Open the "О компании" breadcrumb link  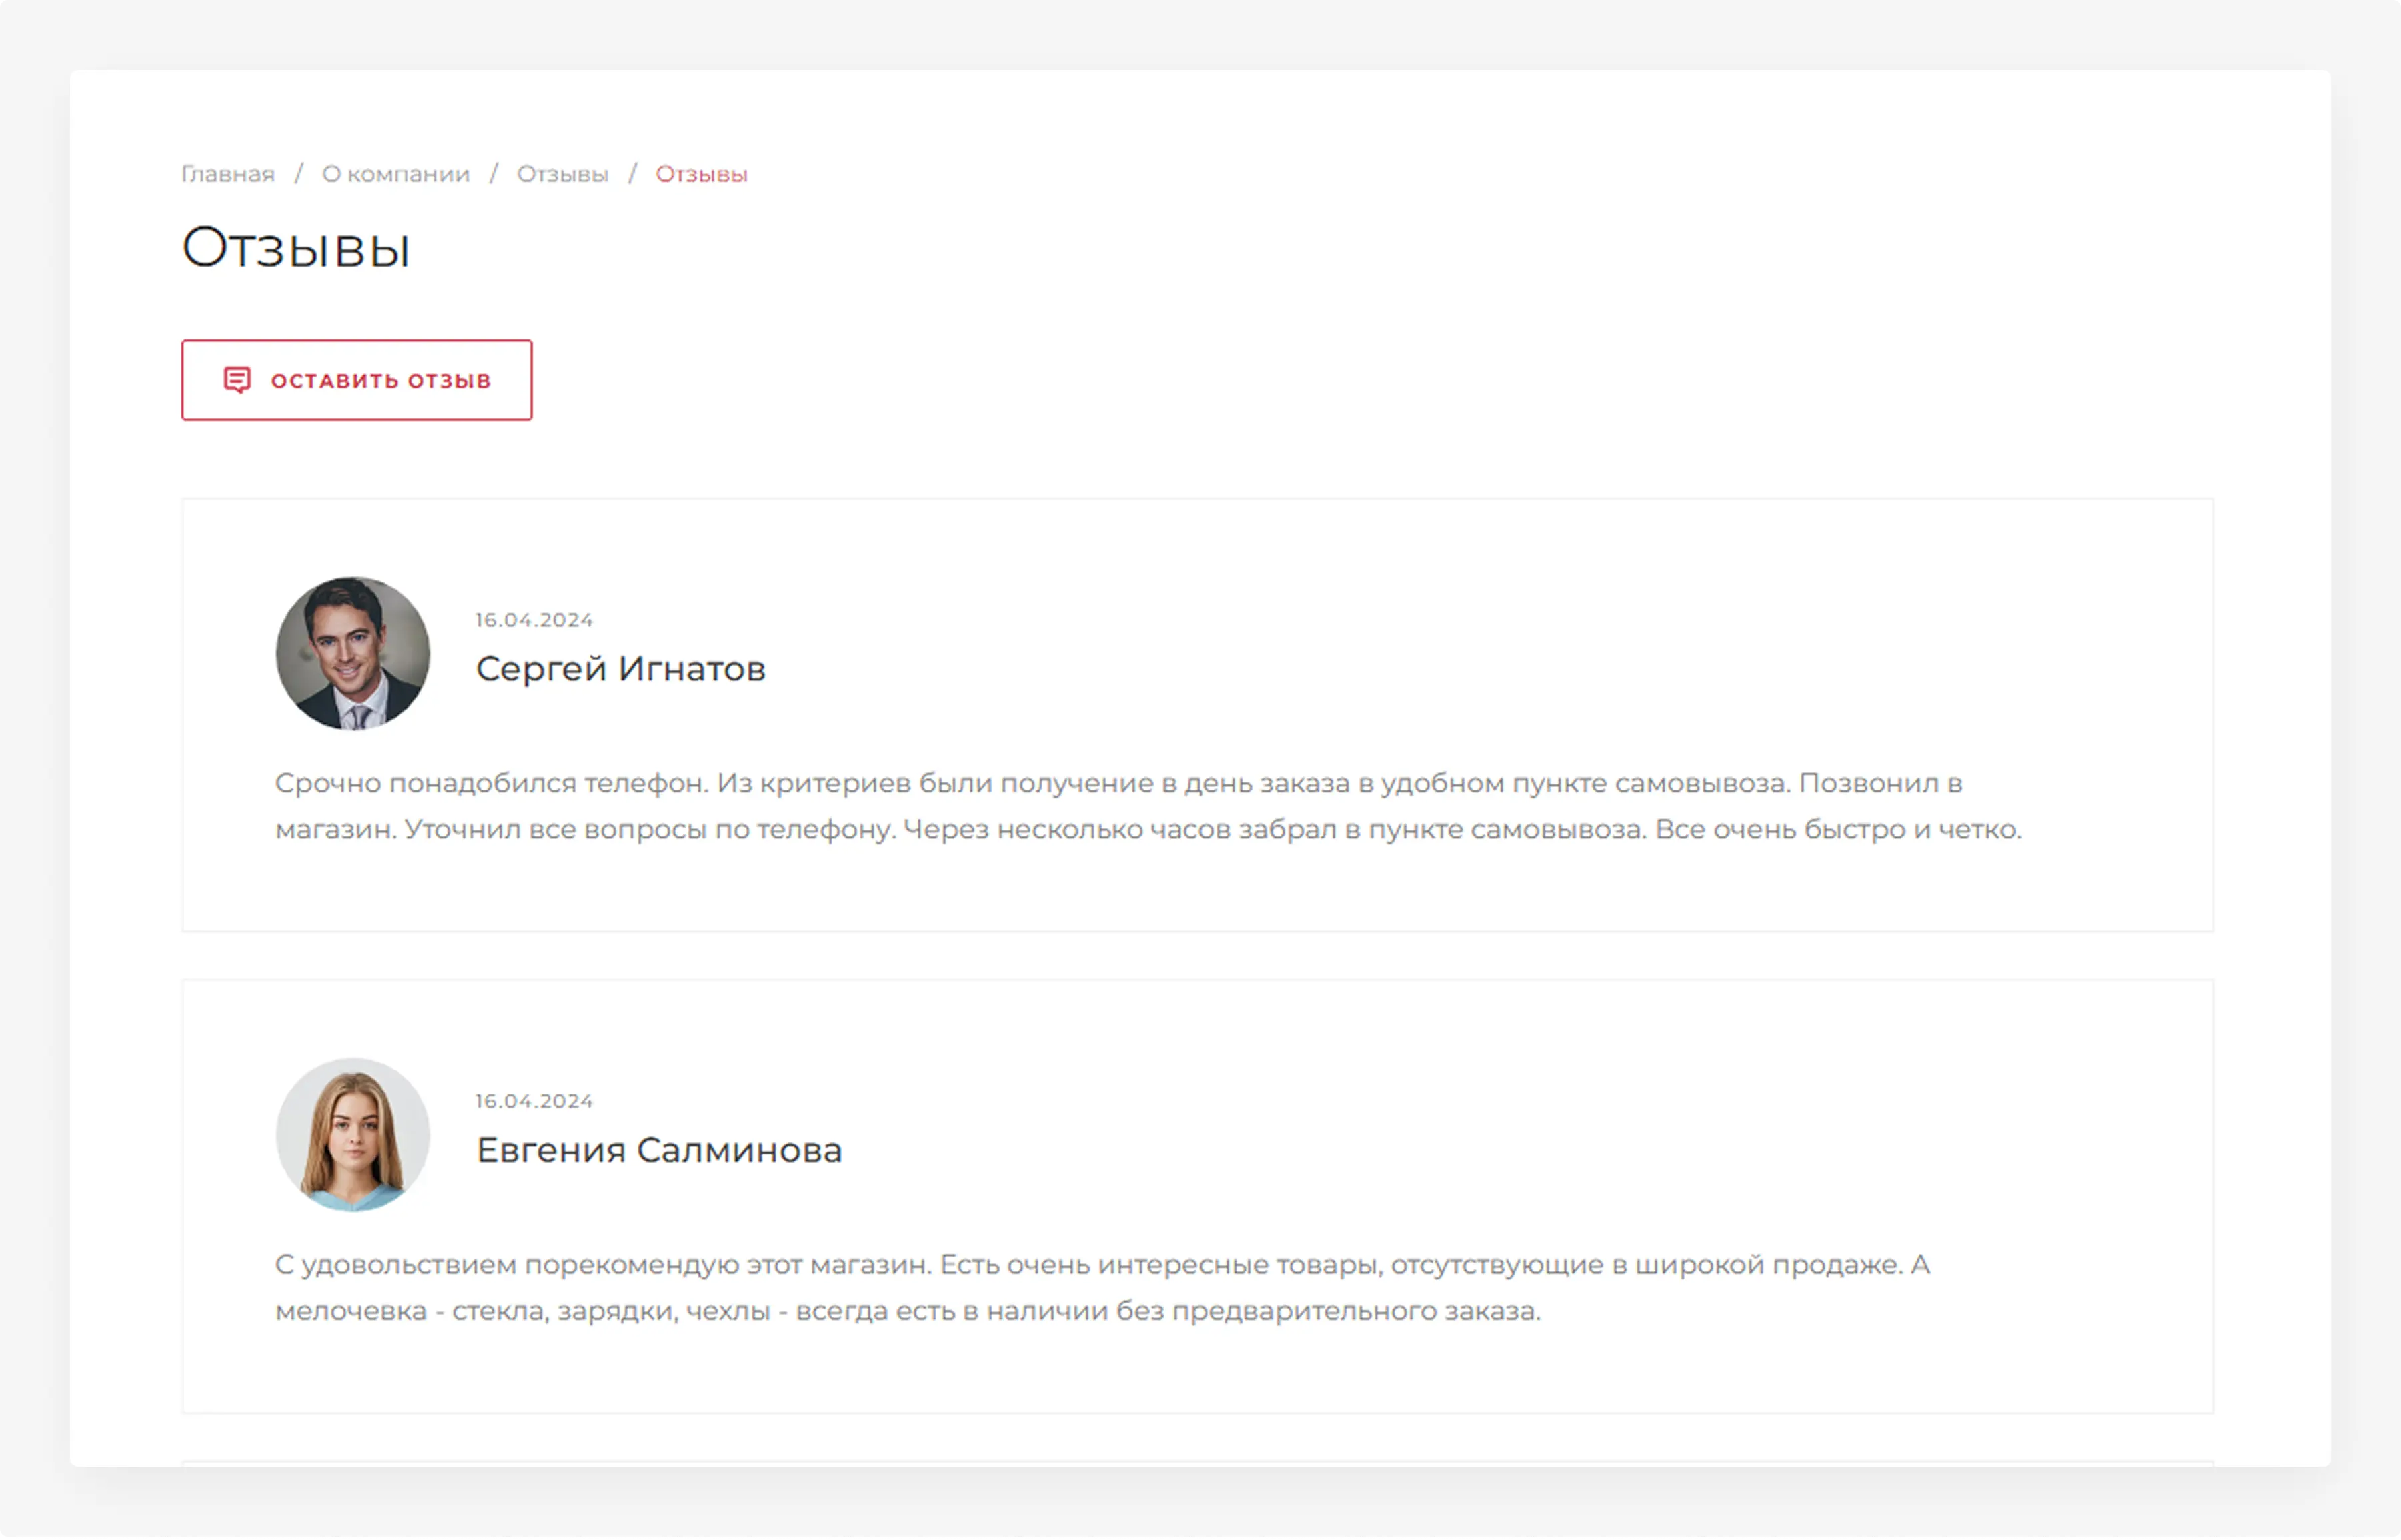coord(395,174)
